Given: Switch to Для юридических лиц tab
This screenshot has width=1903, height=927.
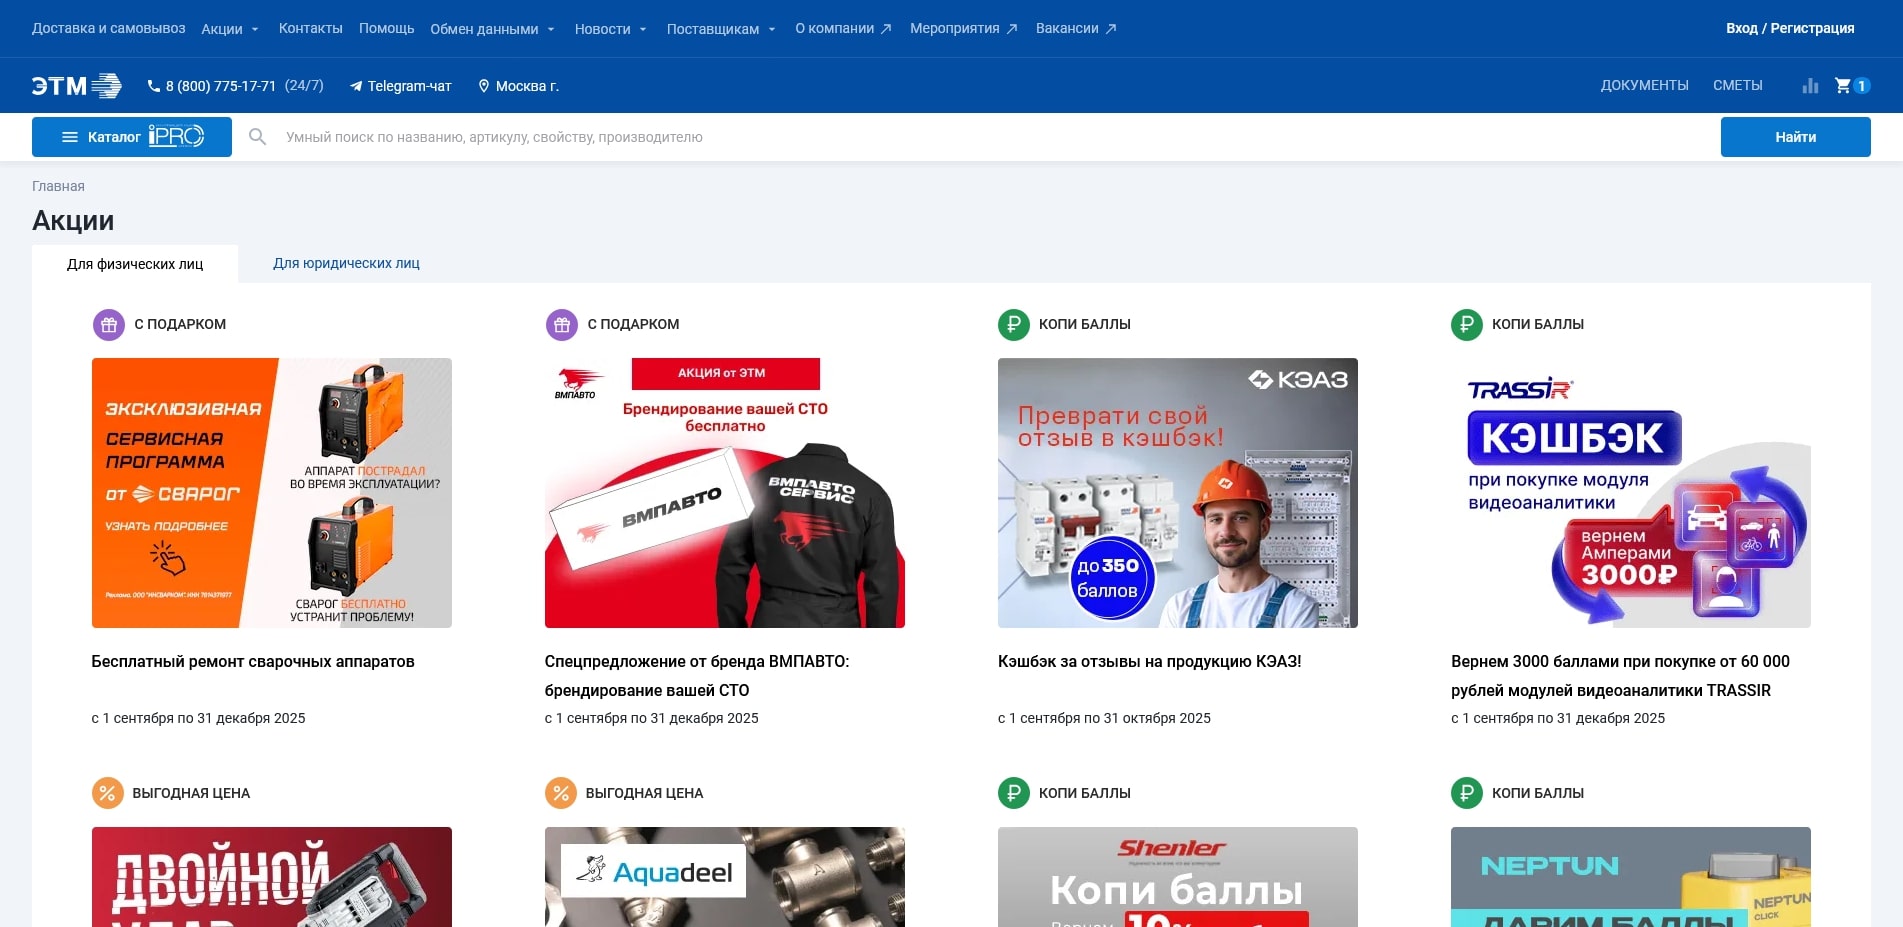Looking at the screenshot, I should coord(346,264).
